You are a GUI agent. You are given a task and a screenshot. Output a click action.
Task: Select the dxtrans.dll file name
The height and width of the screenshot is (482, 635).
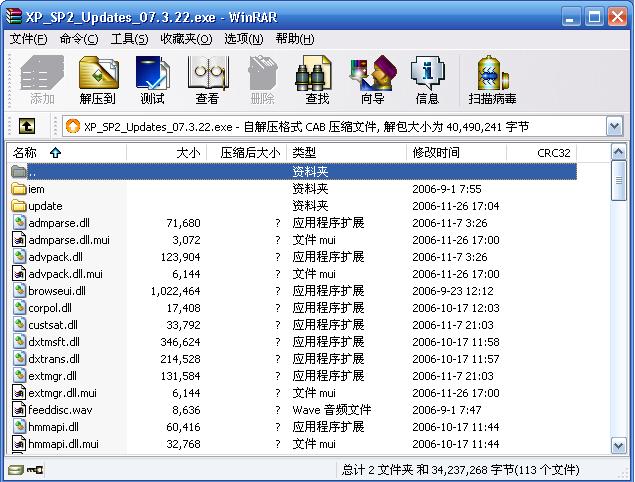click(x=54, y=359)
